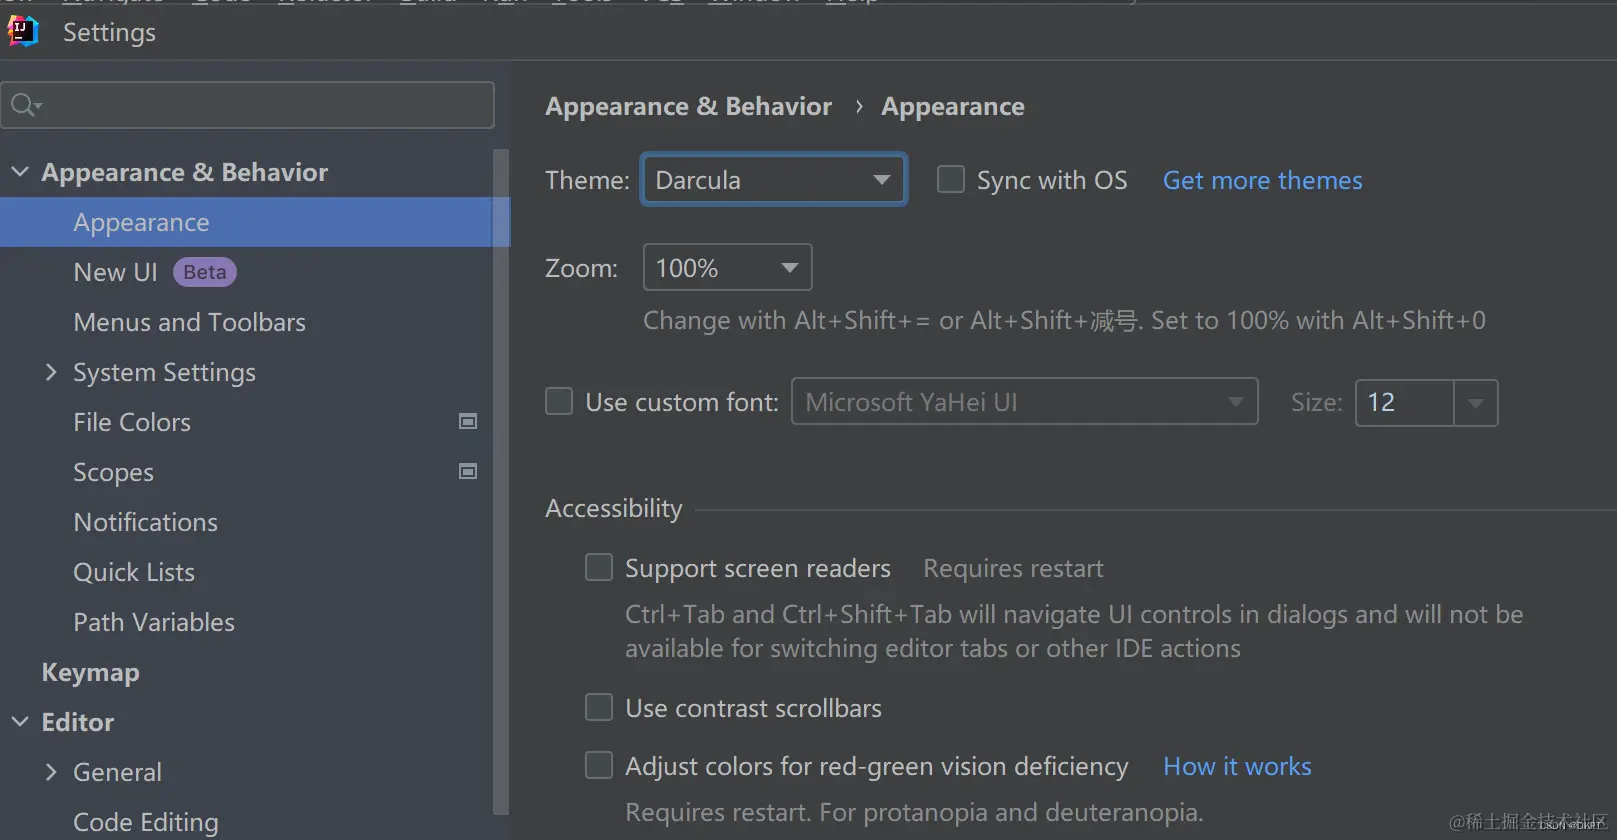Enable Support screen readers checkbox
Viewport: 1617px width, 840px height.
click(x=599, y=568)
